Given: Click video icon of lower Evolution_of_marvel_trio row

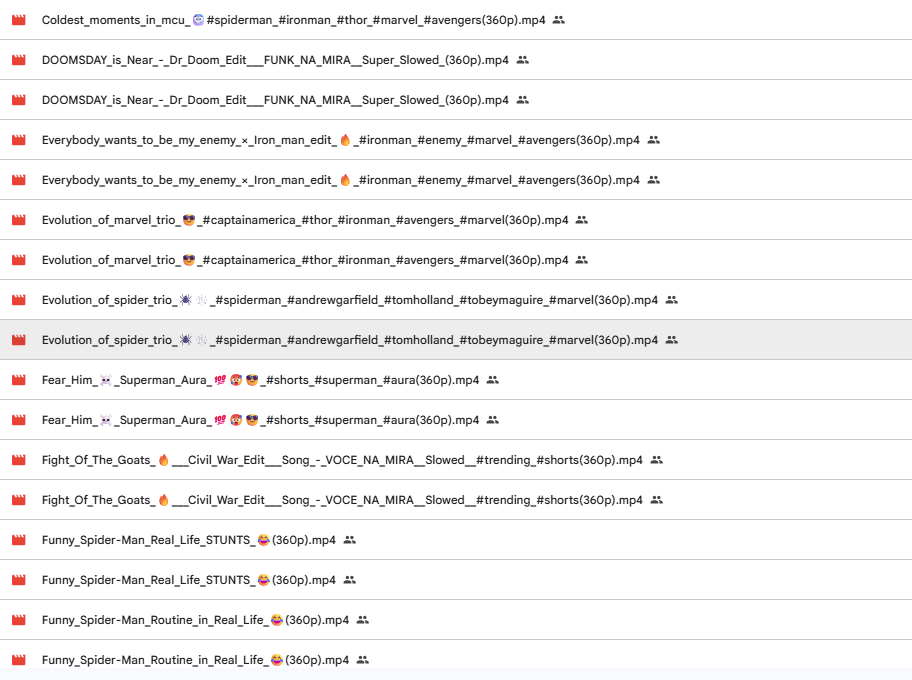Looking at the screenshot, I should pyautogui.click(x=19, y=260).
